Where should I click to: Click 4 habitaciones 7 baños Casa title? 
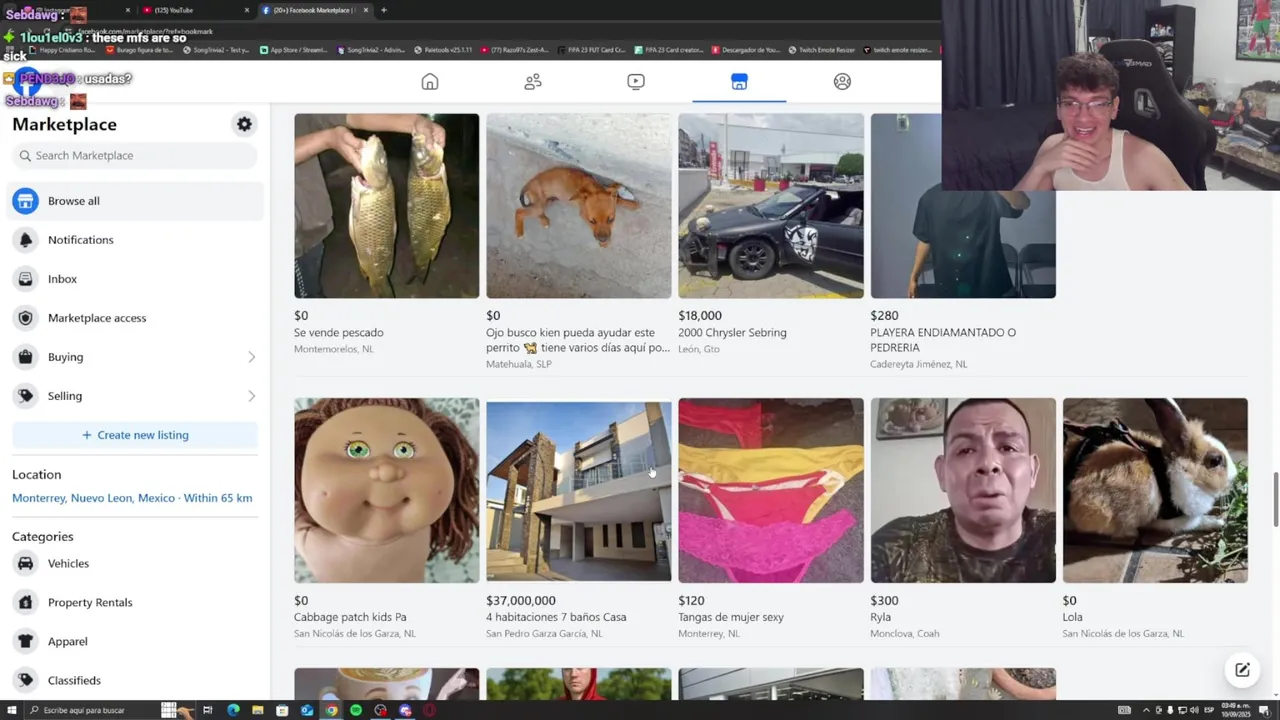tap(556, 617)
